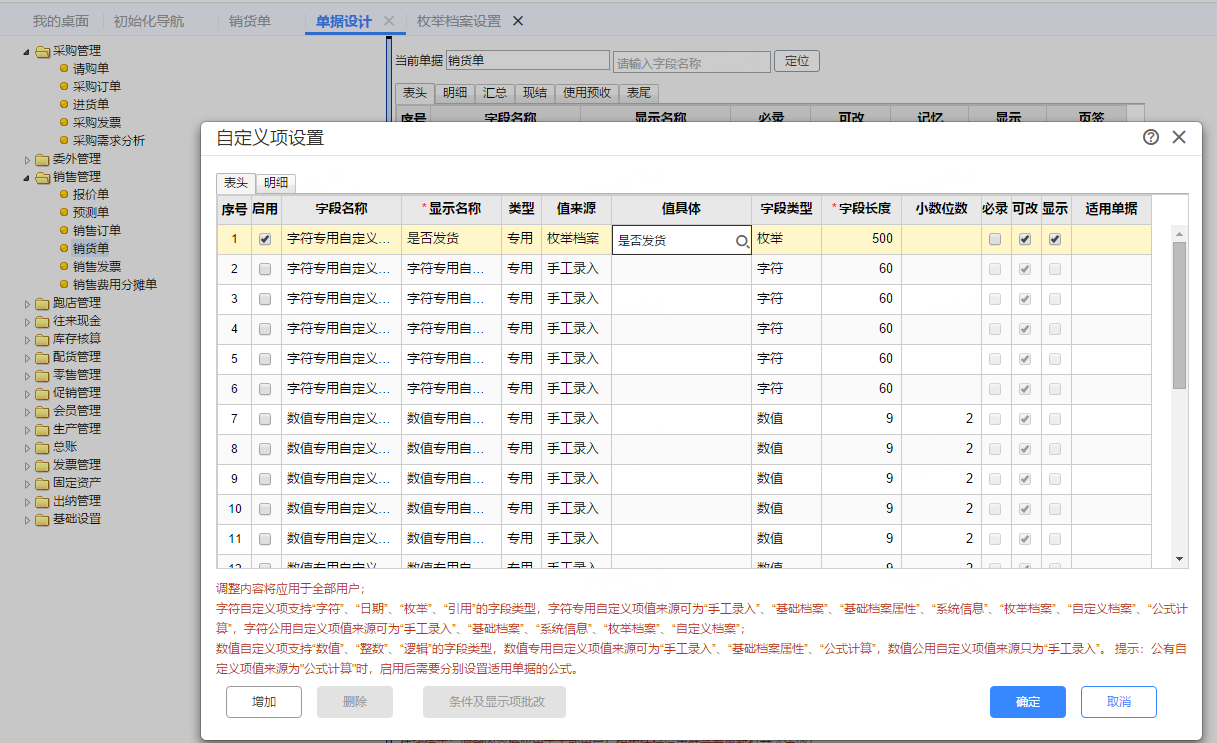Focus the 请输入字段名称 search field
Screen dimensions: 1217x743
pos(692,62)
